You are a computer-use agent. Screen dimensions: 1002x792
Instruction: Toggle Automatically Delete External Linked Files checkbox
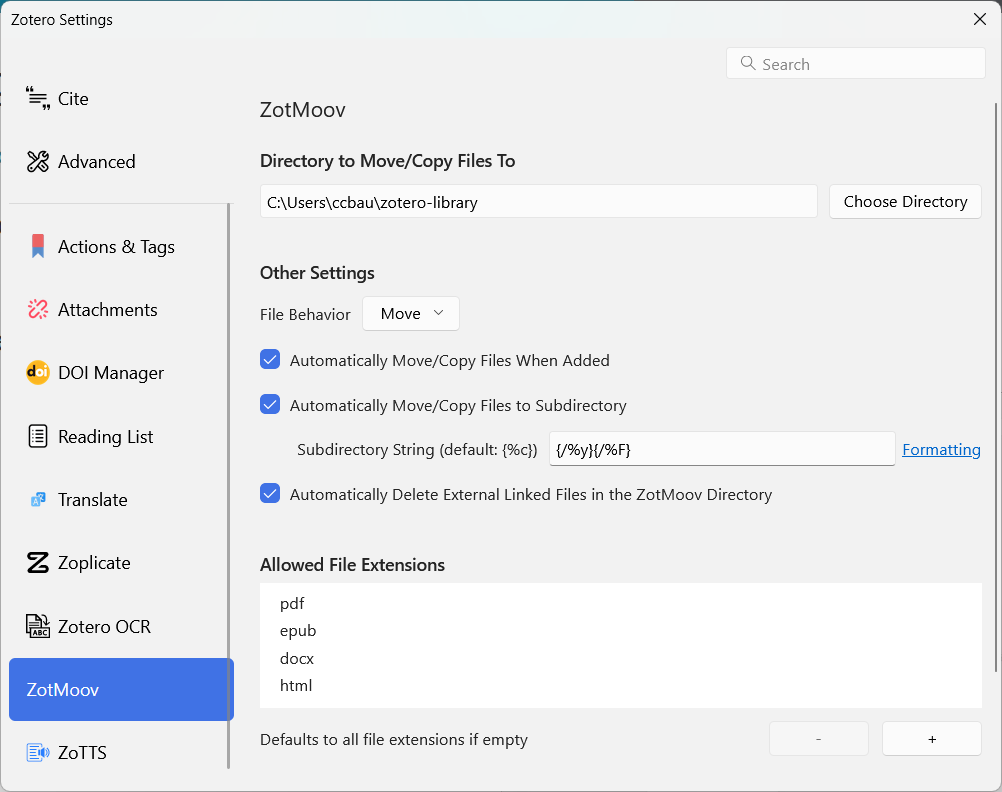(270, 494)
